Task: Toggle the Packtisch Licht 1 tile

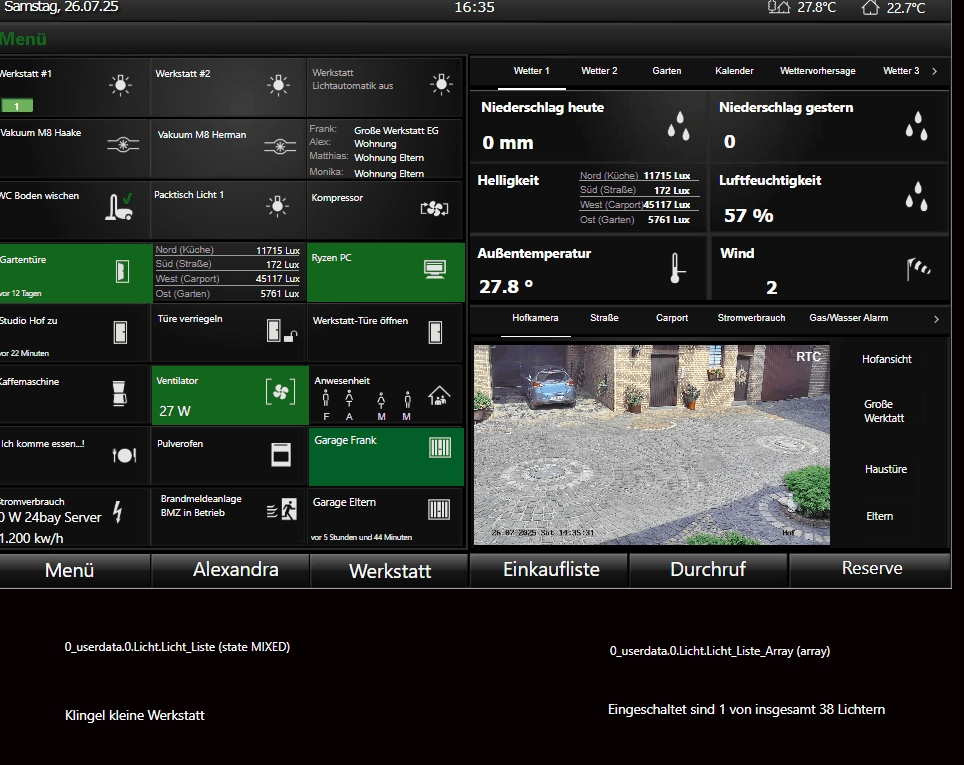Action: point(229,209)
